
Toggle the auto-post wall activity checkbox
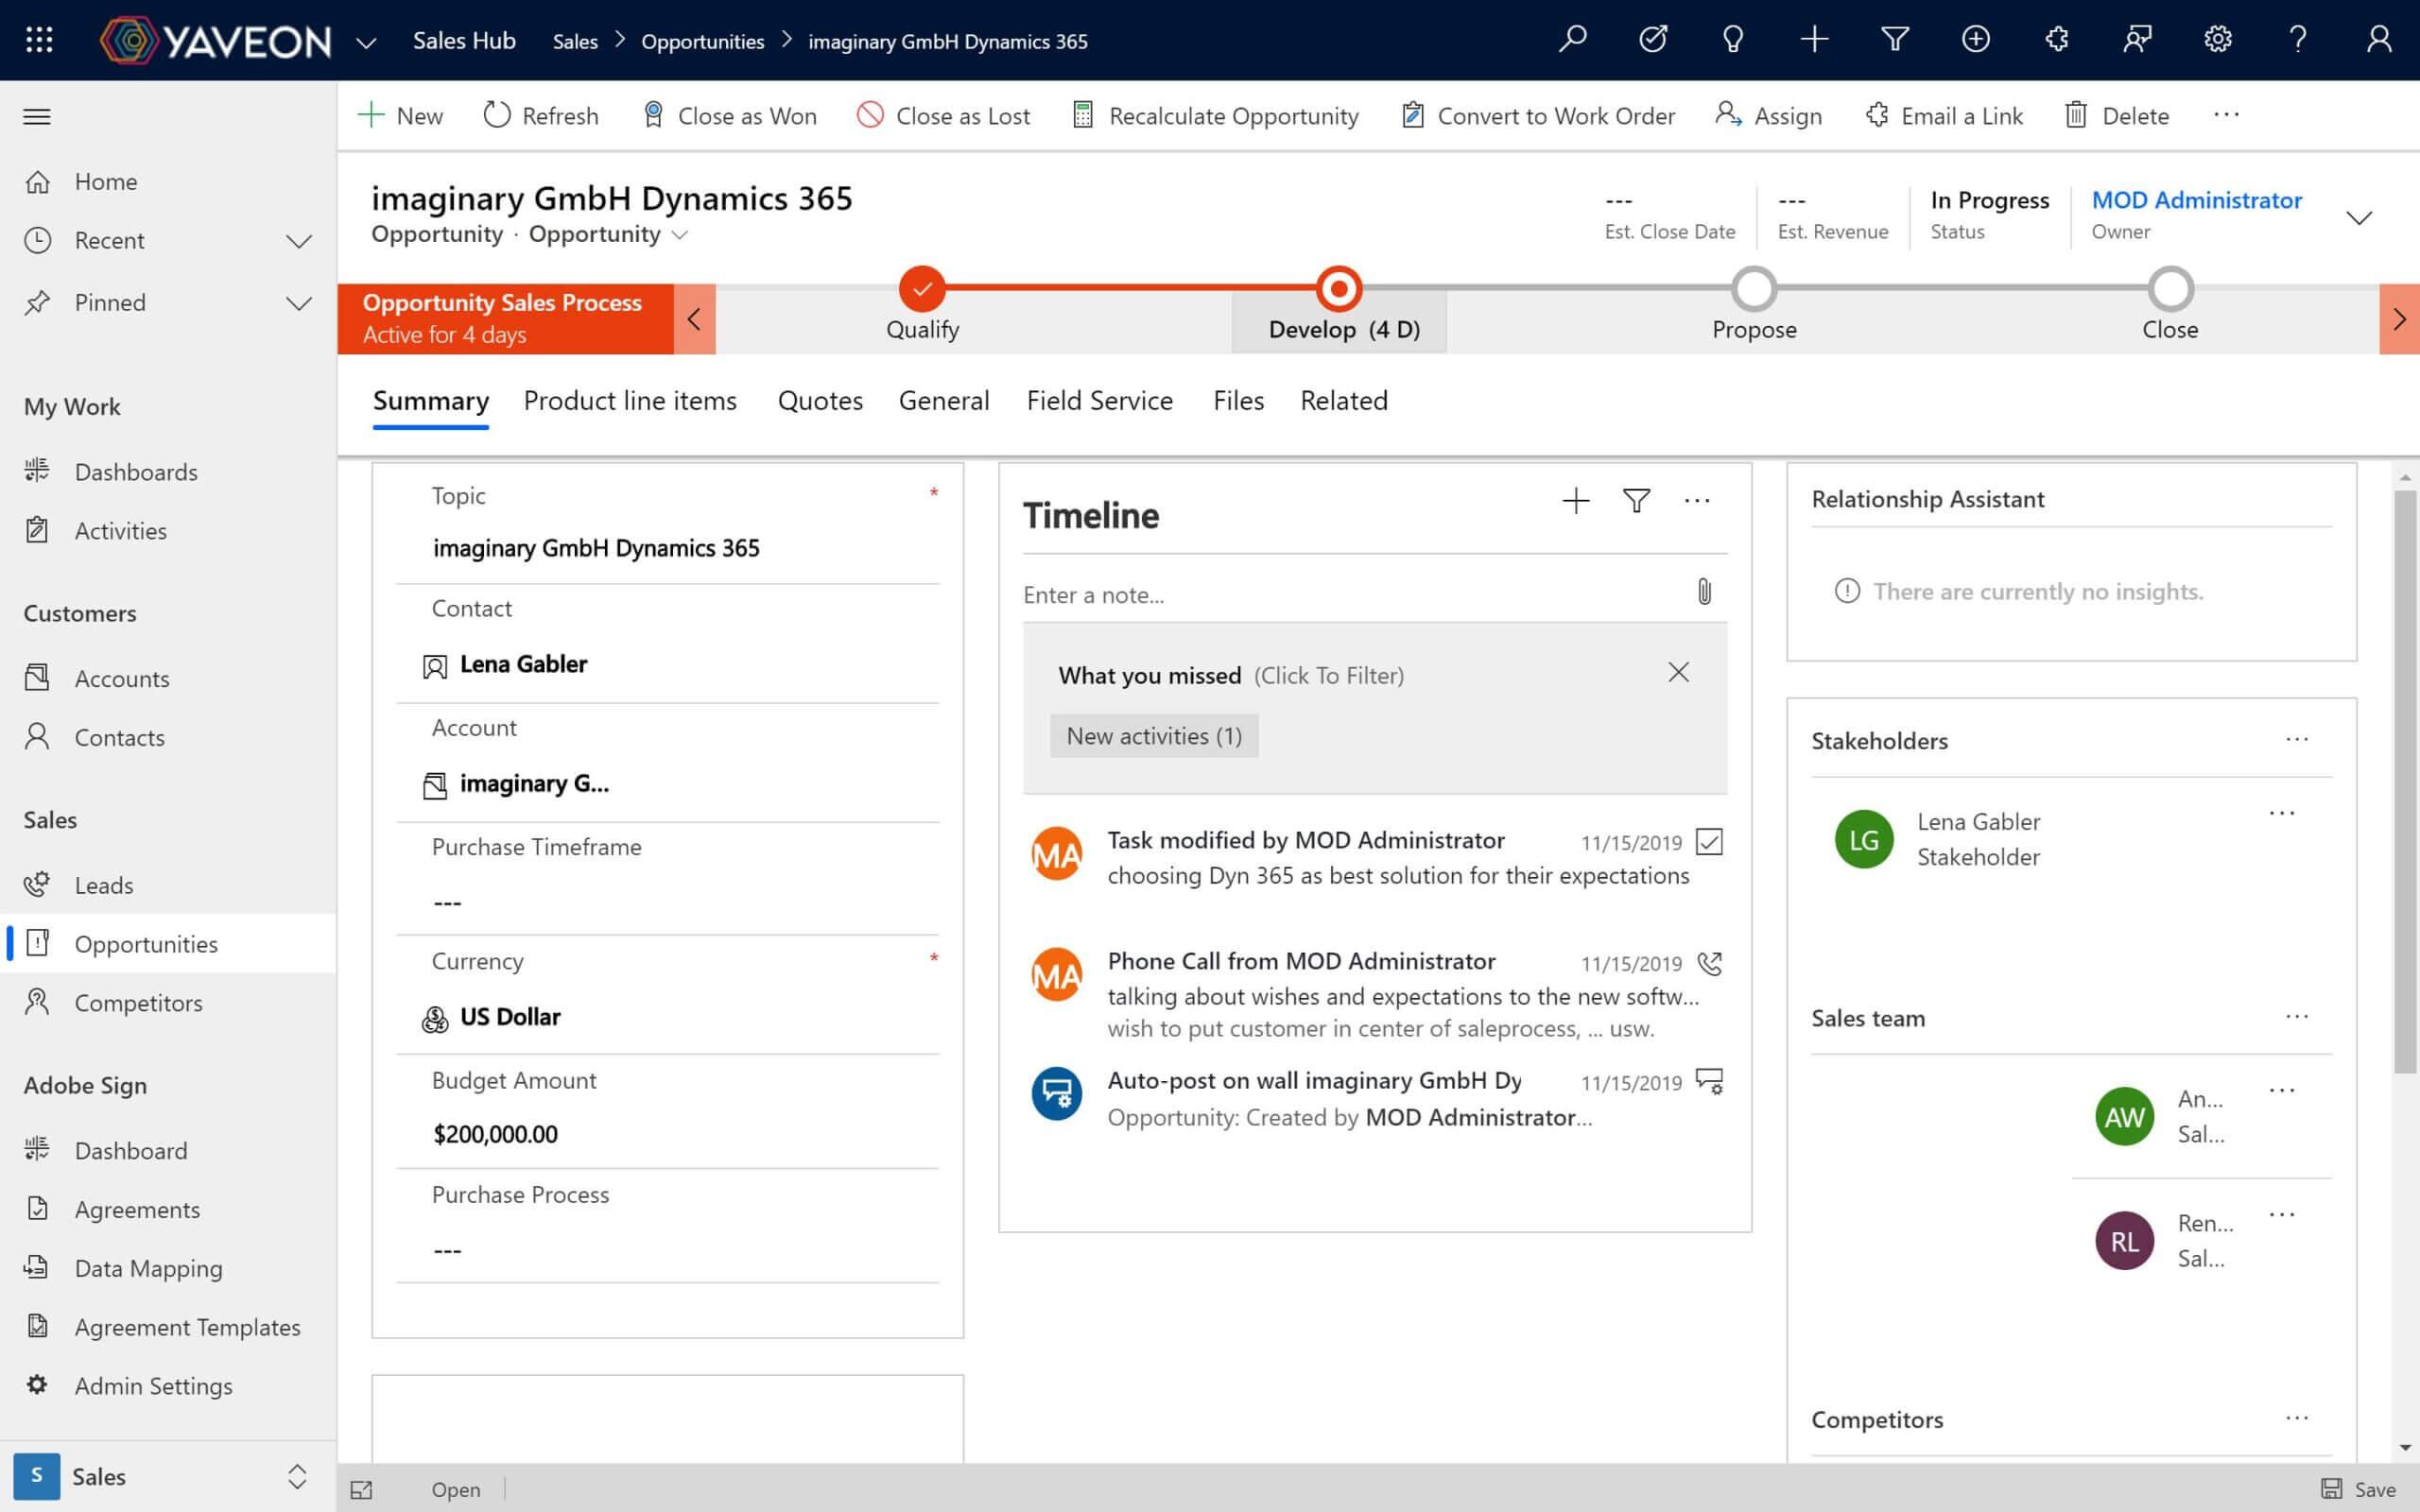click(1709, 1080)
